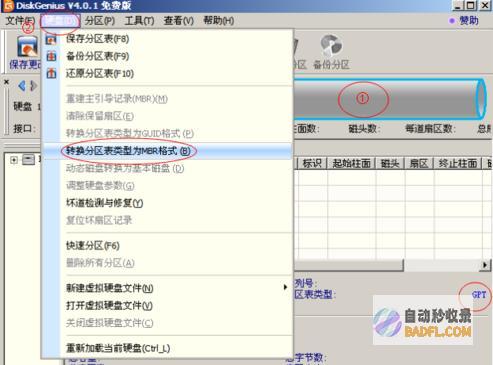The image size is (493, 365).
Task: Click the GPT partition table type value
Action: point(479,295)
